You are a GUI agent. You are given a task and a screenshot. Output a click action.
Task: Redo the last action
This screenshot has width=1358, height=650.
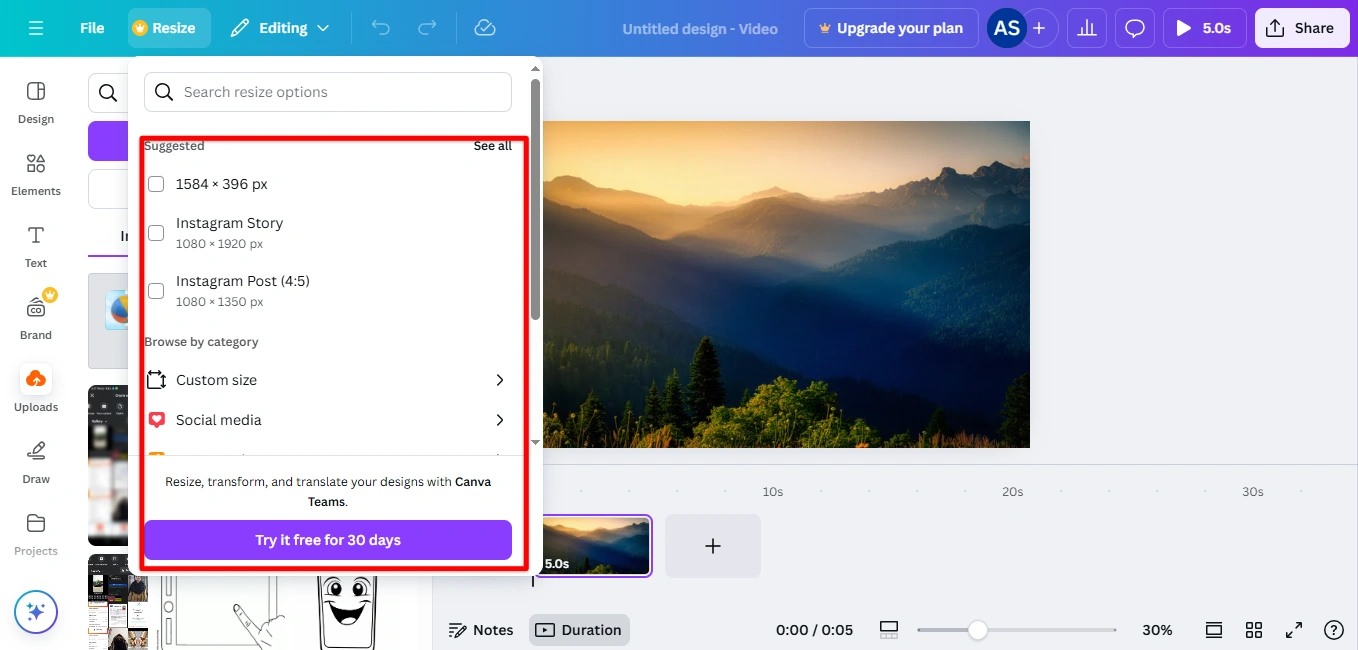[x=427, y=28]
